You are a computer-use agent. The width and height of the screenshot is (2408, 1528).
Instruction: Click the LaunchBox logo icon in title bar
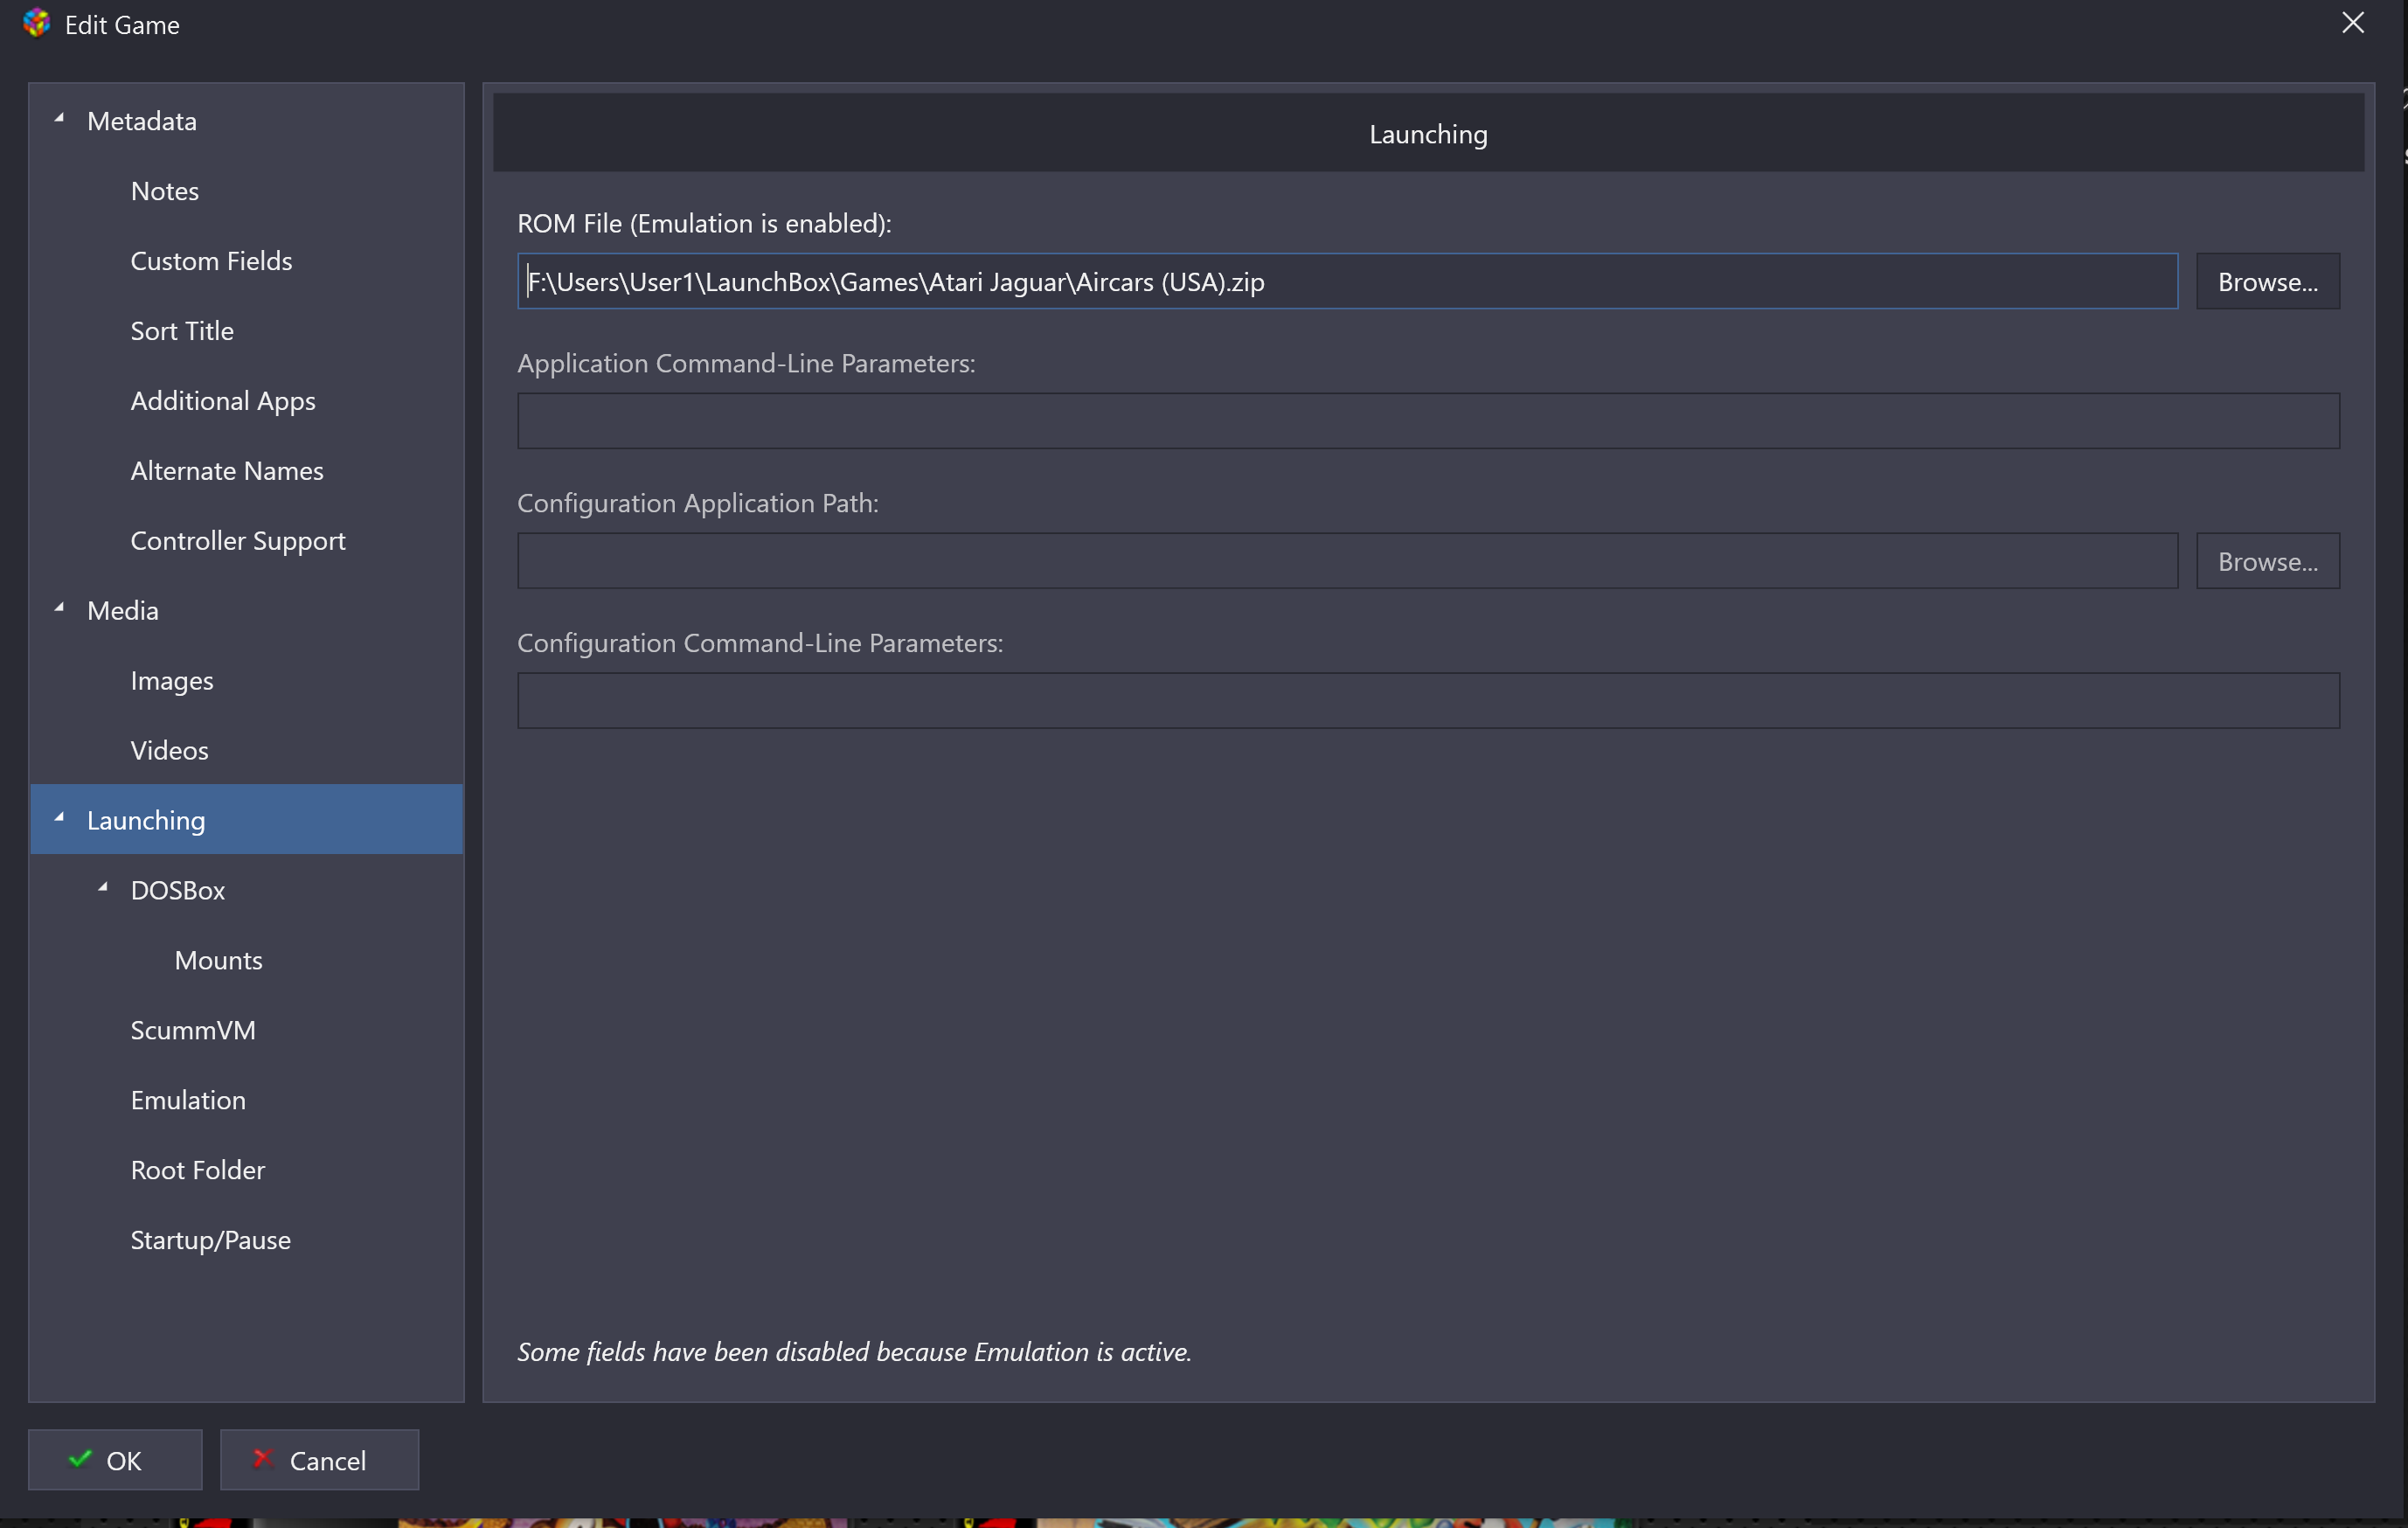click(x=36, y=24)
